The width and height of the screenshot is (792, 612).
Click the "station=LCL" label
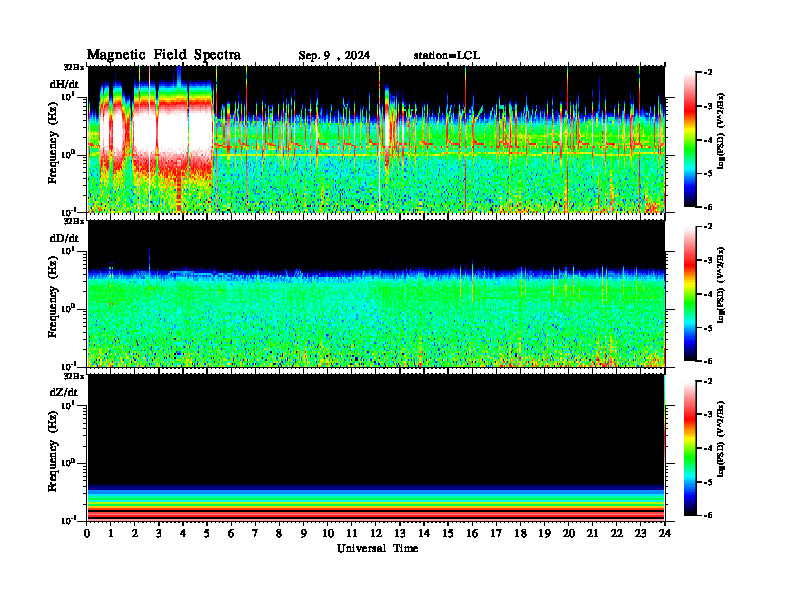pos(447,56)
